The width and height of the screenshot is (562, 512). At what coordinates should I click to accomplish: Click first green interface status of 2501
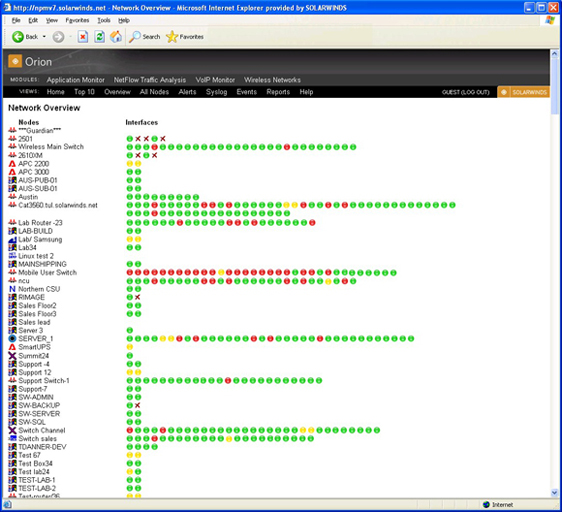tap(130, 139)
